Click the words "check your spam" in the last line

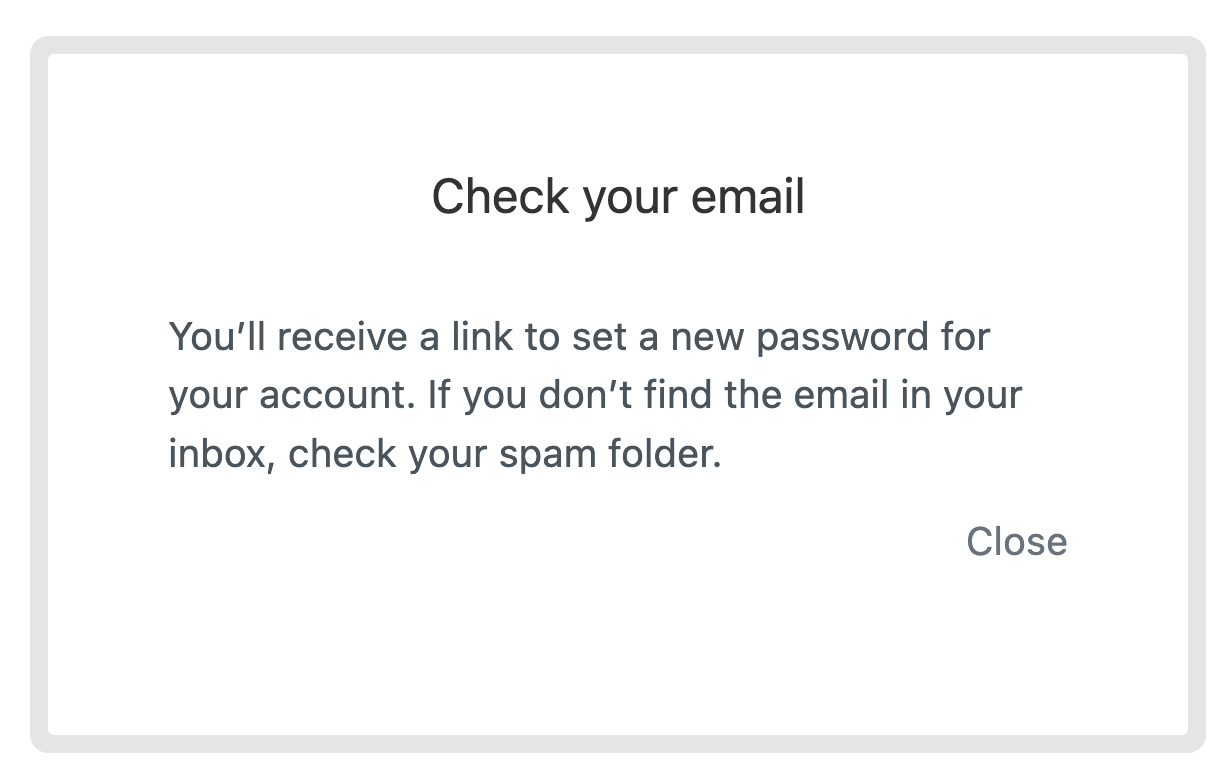point(443,455)
